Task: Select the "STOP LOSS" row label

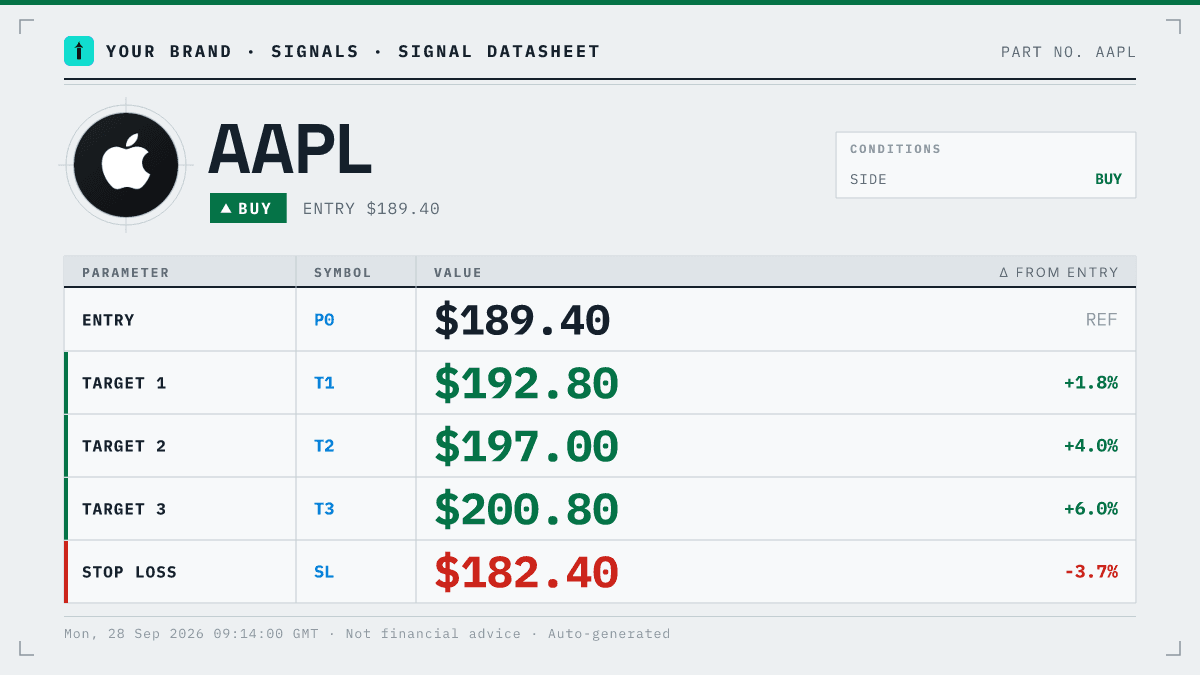Action: tap(129, 572)
